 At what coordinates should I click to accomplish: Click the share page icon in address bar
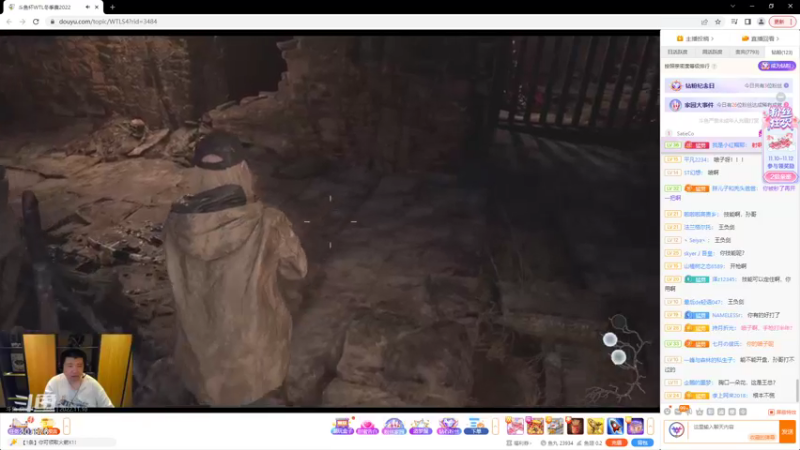pyautogui.click(x=705, y=21)
